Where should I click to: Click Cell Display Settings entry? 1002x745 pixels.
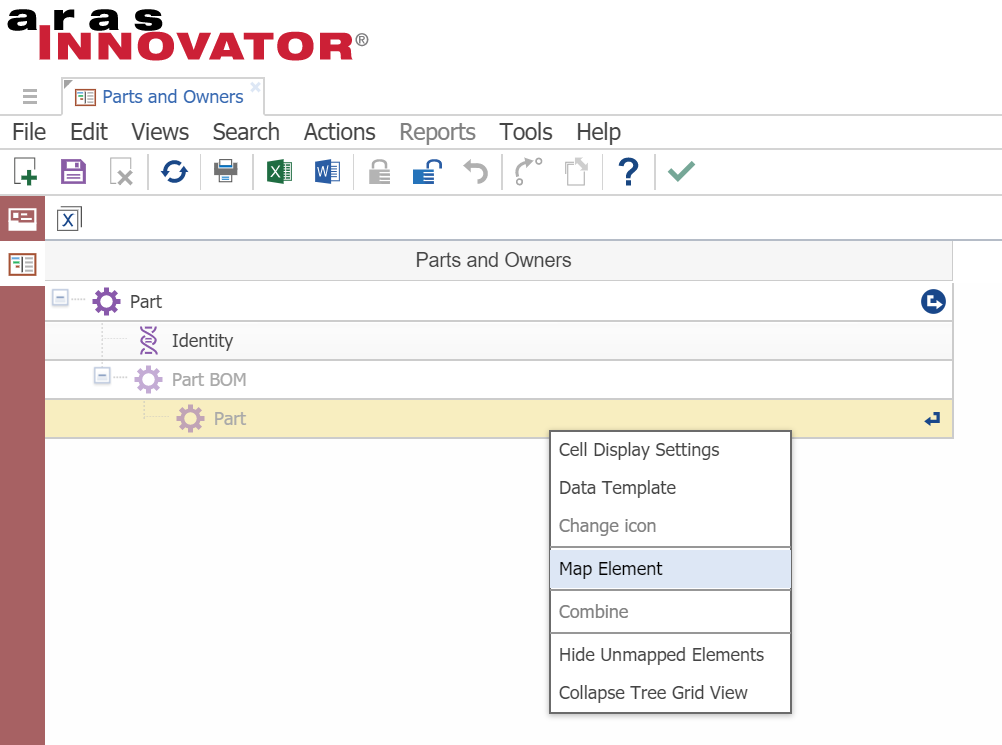[639, 450]
